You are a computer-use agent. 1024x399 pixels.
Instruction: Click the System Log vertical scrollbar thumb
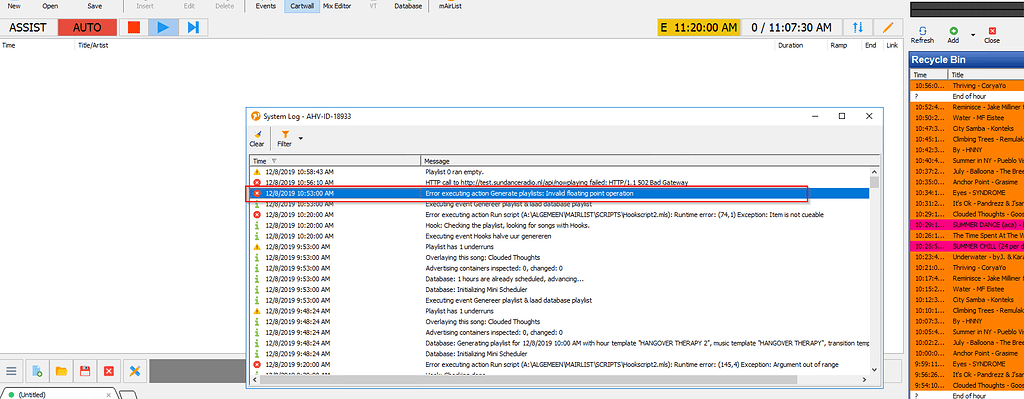tap(874, 181)
